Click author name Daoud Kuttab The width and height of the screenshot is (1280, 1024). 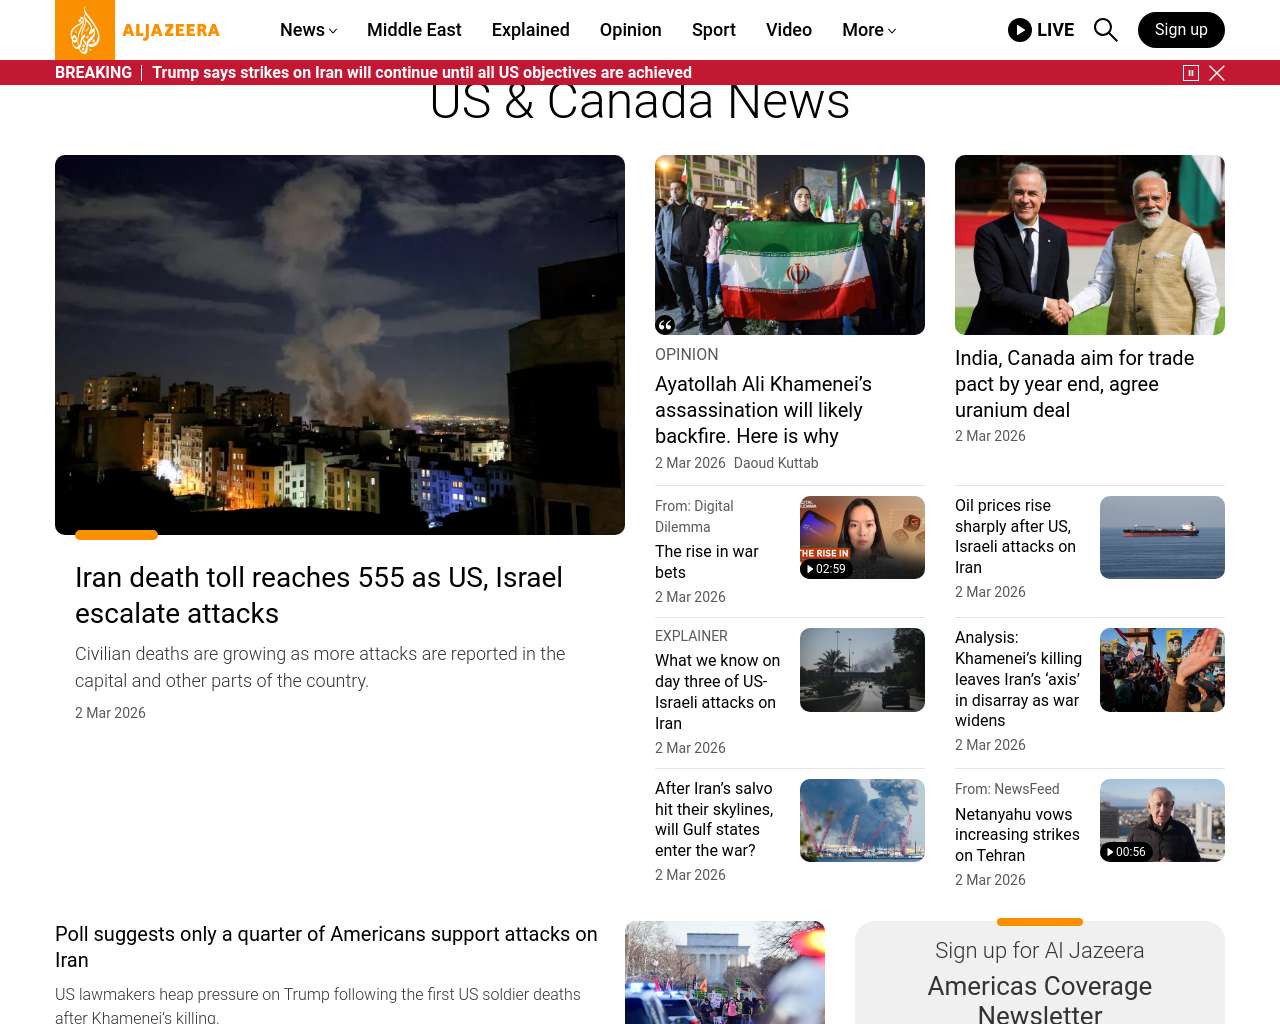click(775, 463)
